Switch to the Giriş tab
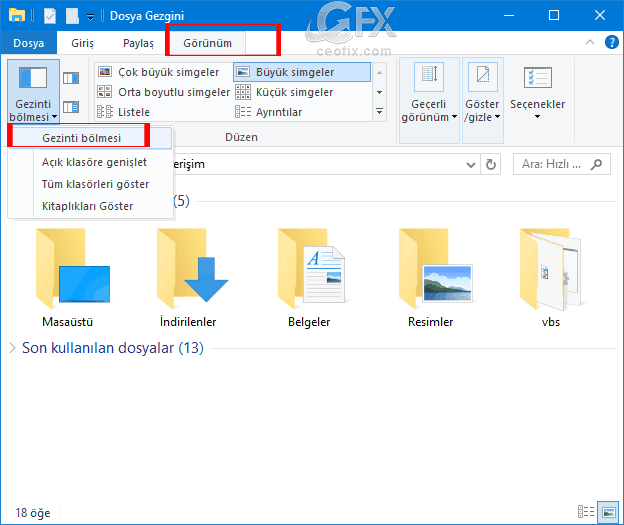Viewport: 624px width, 525px height. point(82,43)
